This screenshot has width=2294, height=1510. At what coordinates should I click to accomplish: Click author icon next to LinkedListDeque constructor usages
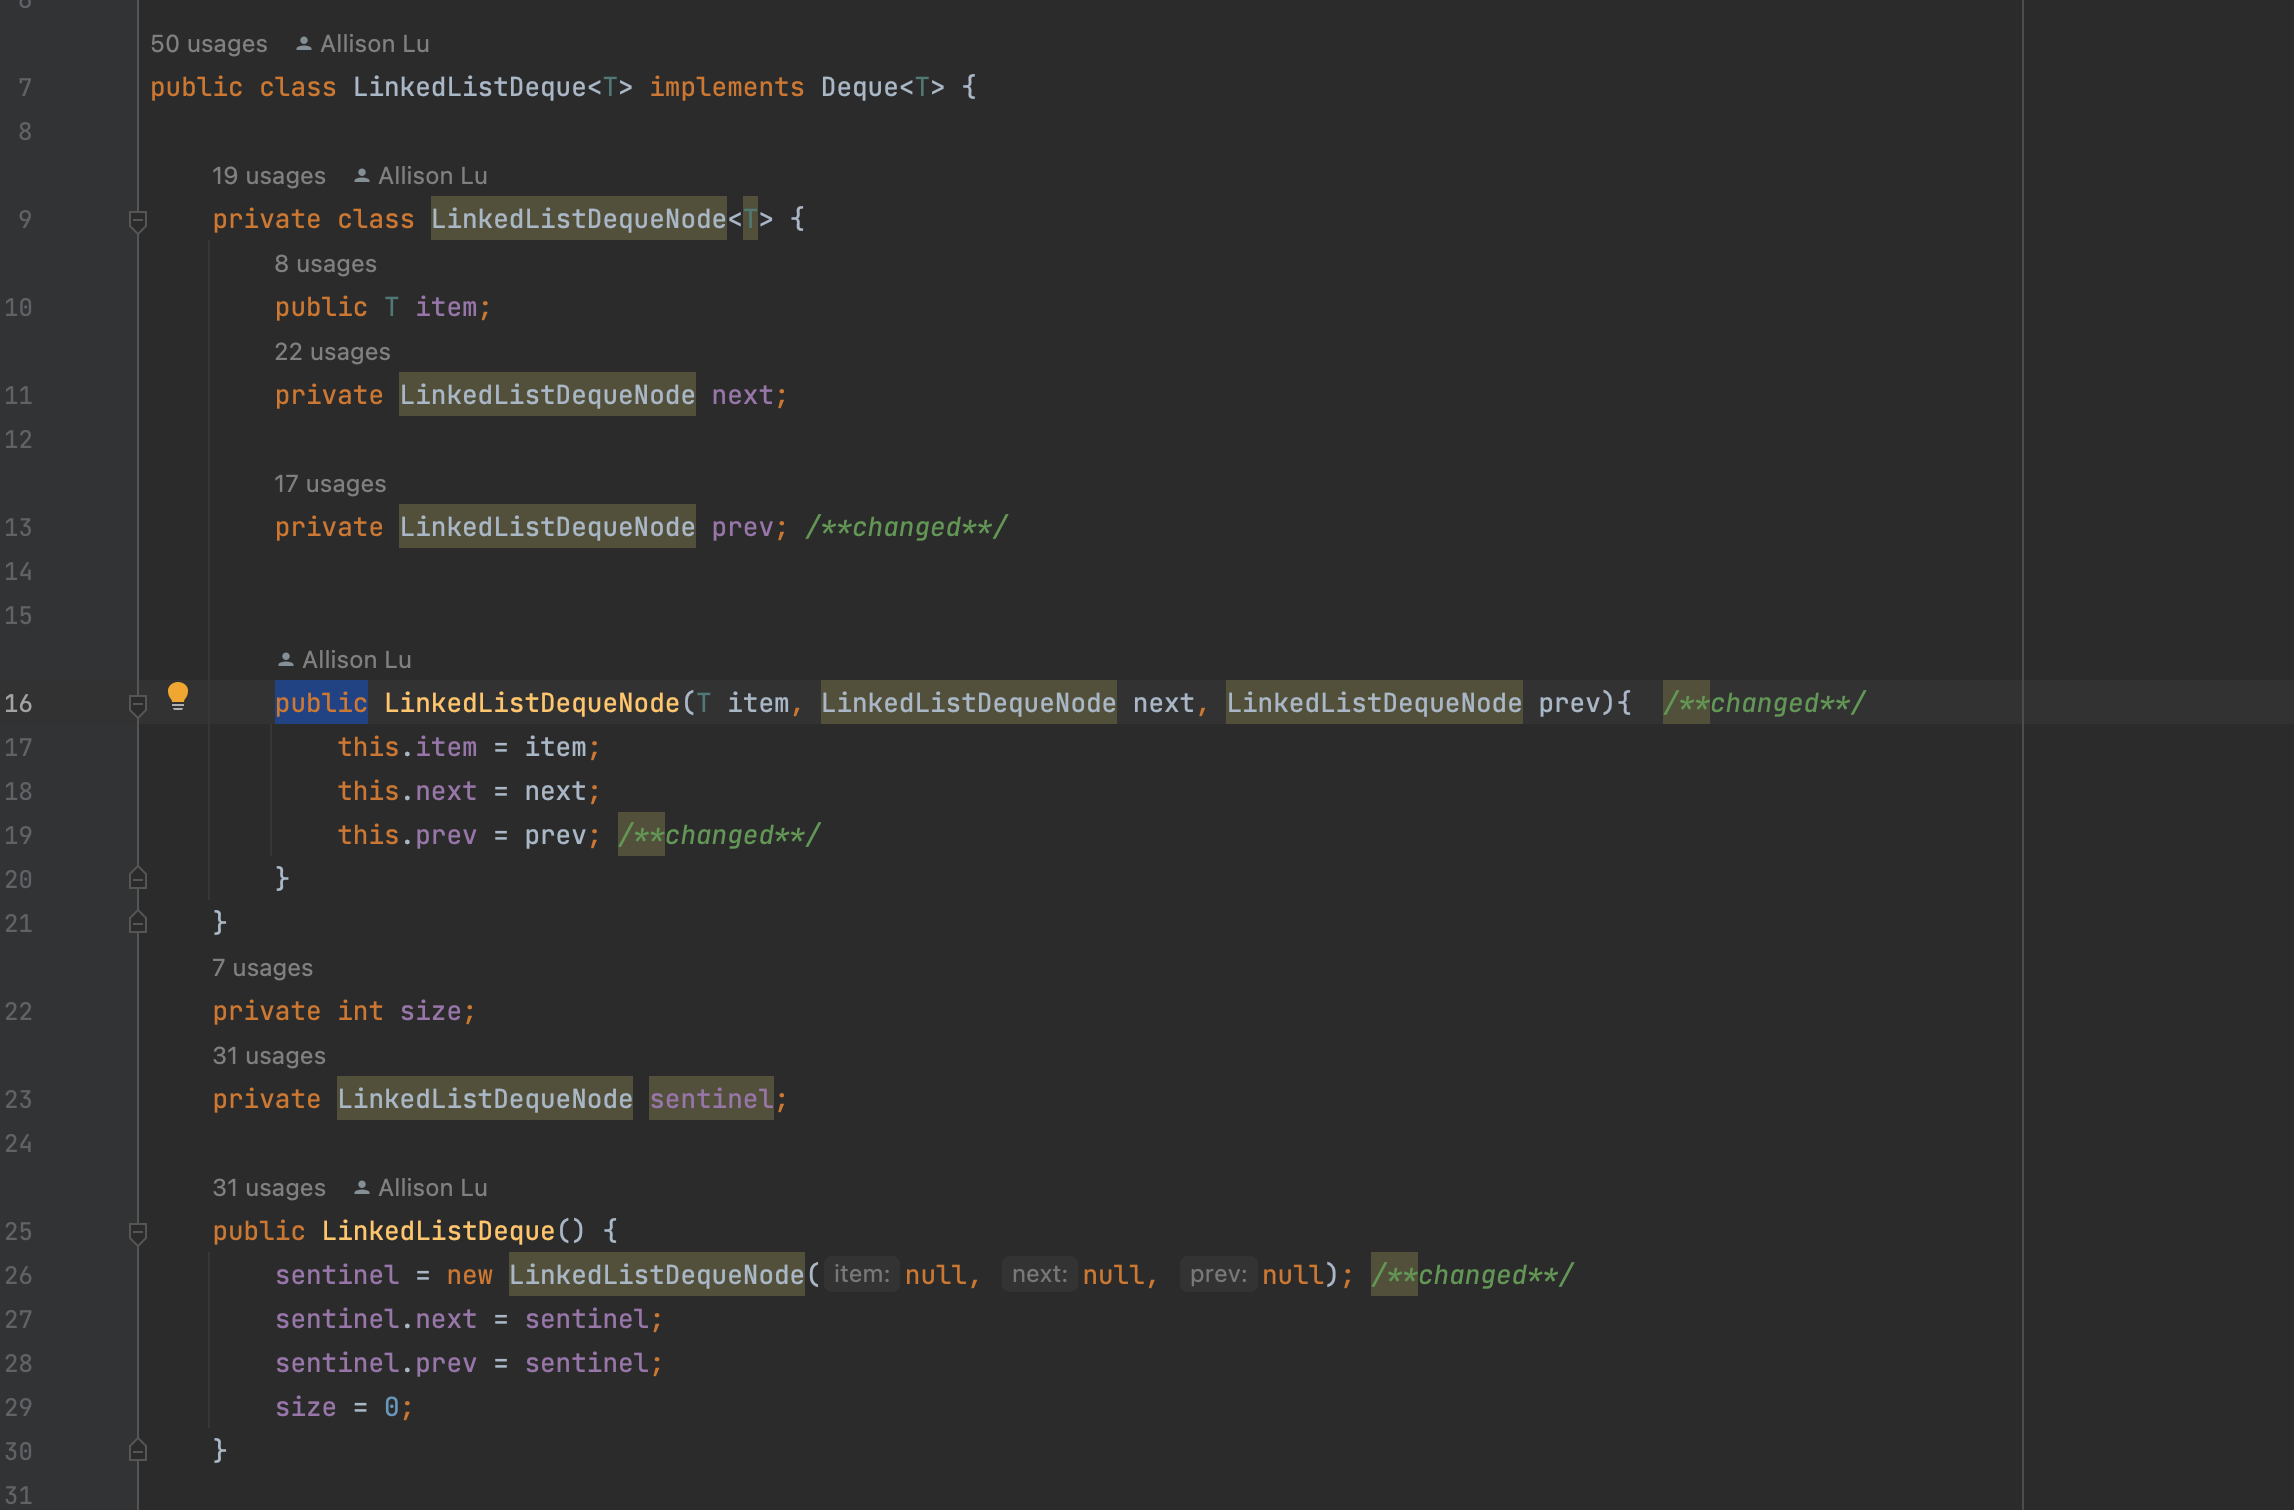362,1188
